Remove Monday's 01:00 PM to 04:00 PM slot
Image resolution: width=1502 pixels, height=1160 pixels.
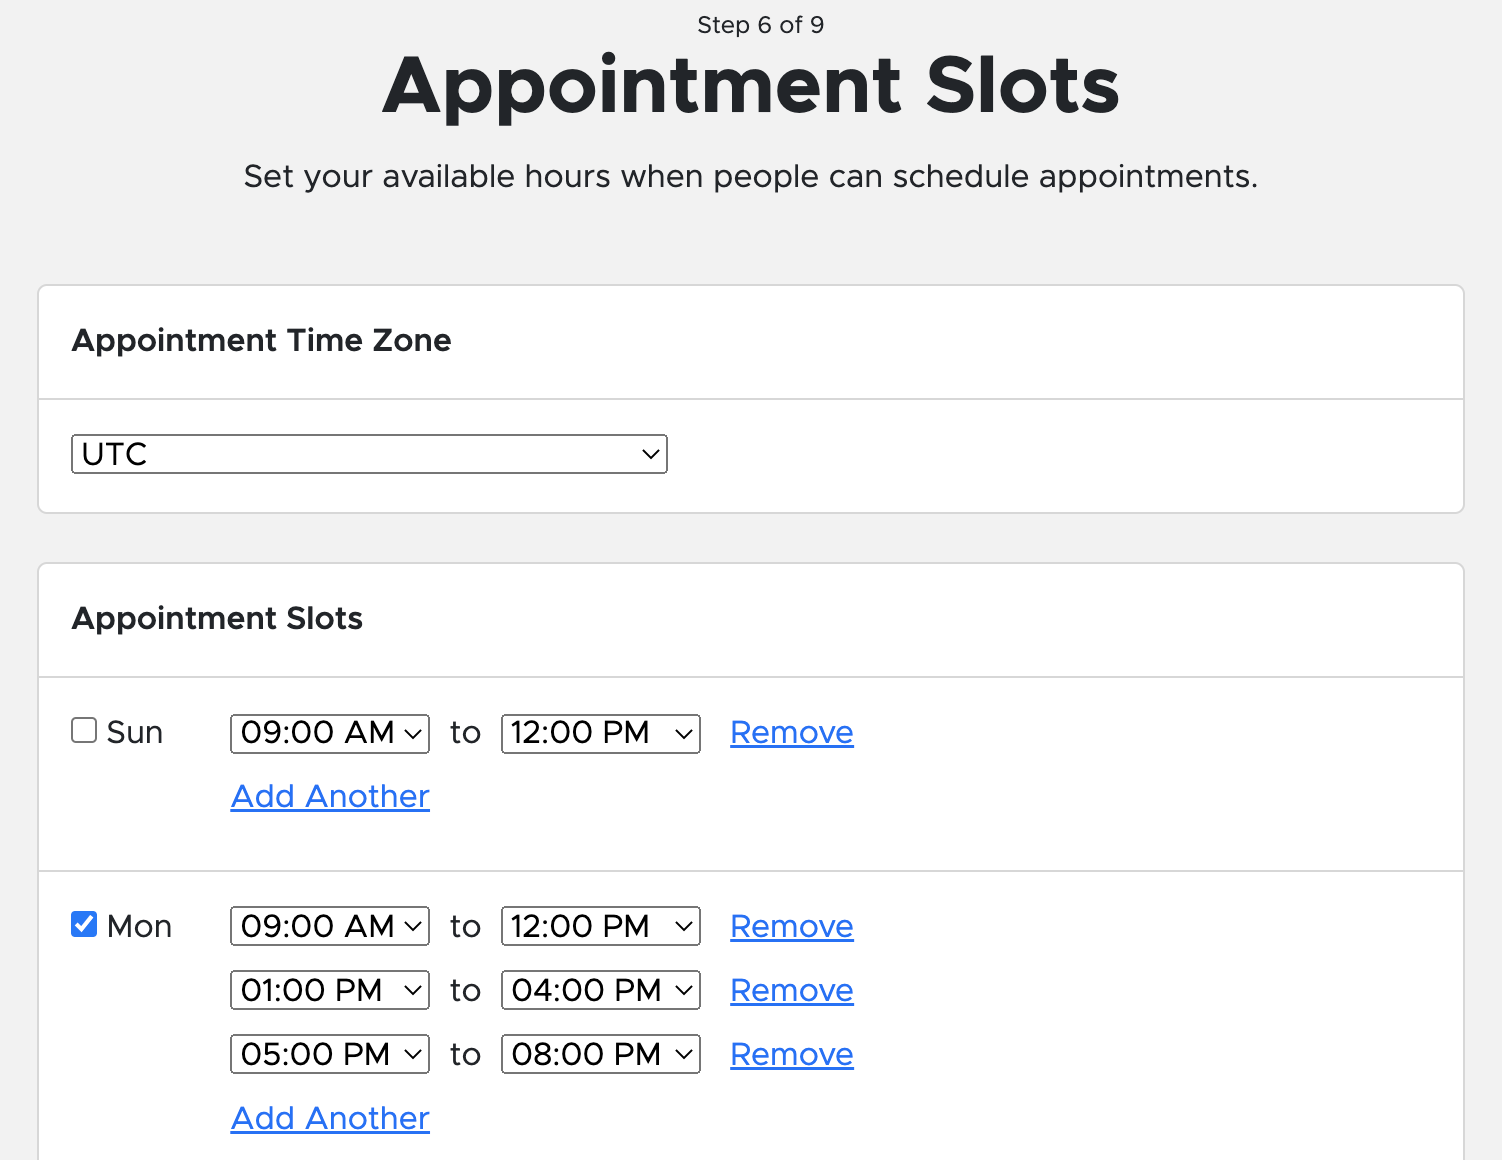(x=791, y=991)
